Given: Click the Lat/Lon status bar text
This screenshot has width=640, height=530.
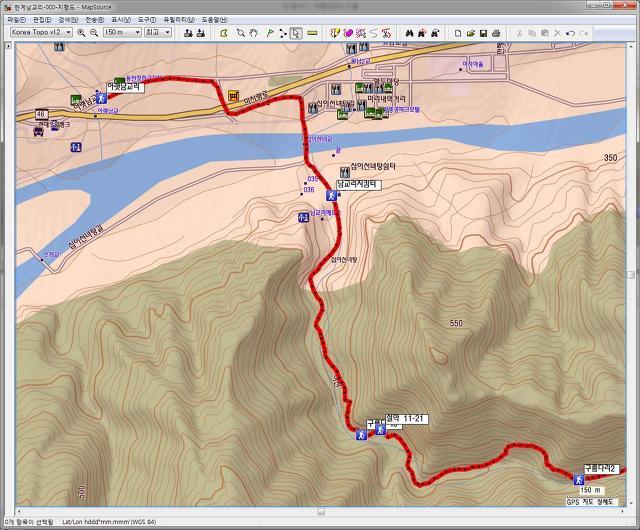Looking at the screenshot, I should [x=109, y=522].
